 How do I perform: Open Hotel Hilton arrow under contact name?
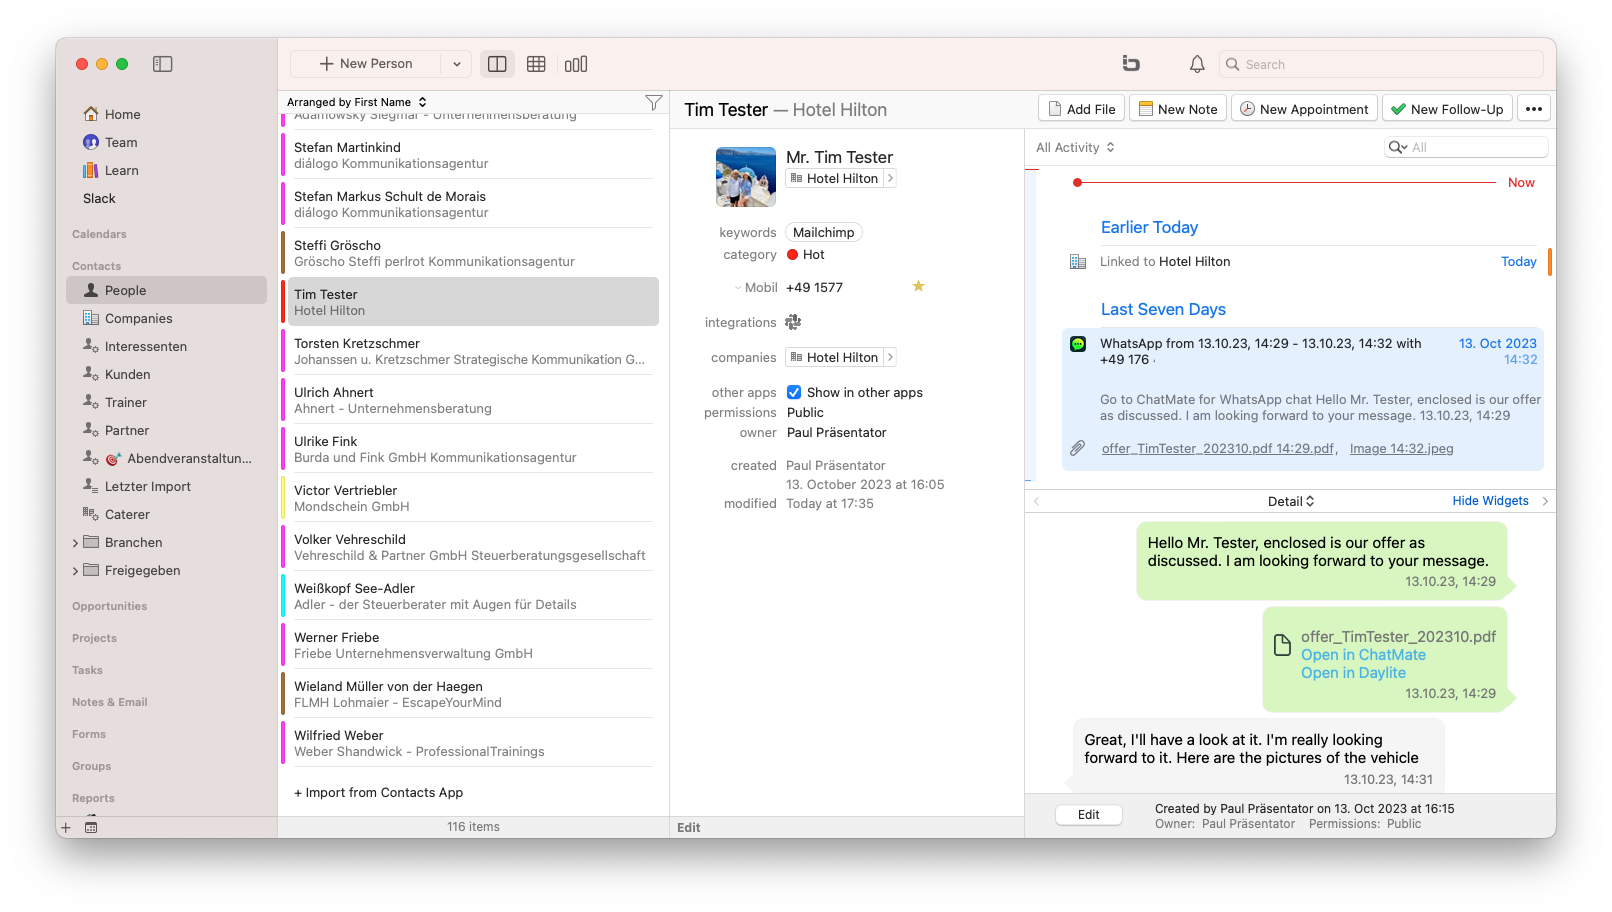[890, 178]
